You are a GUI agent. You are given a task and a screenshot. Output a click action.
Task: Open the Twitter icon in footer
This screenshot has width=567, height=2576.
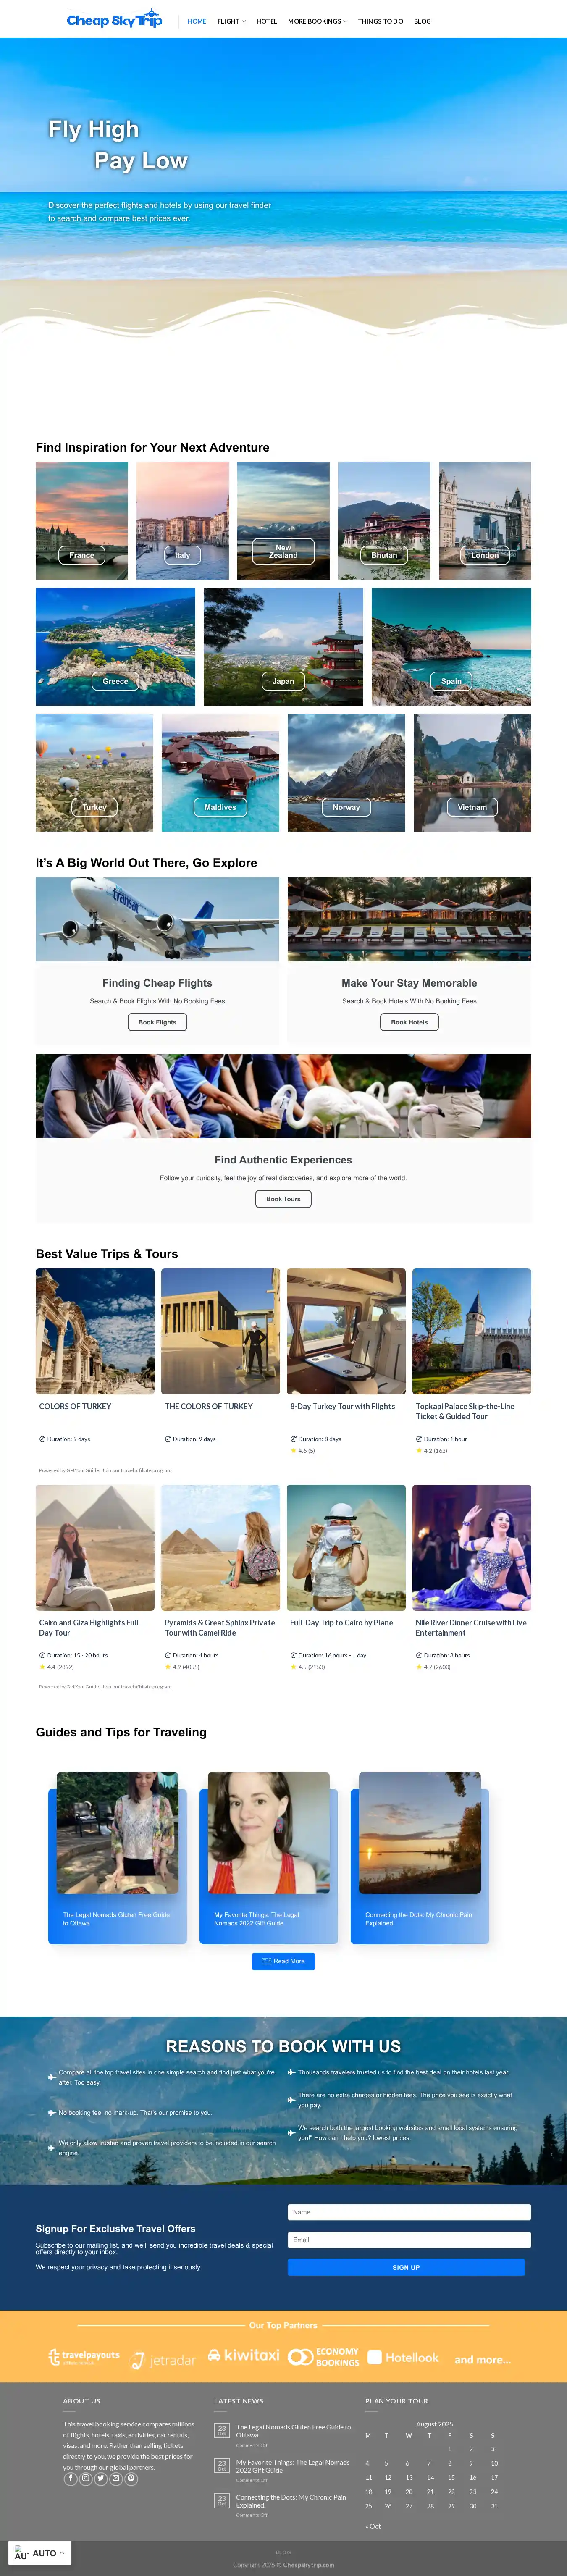pos(100,2478)
